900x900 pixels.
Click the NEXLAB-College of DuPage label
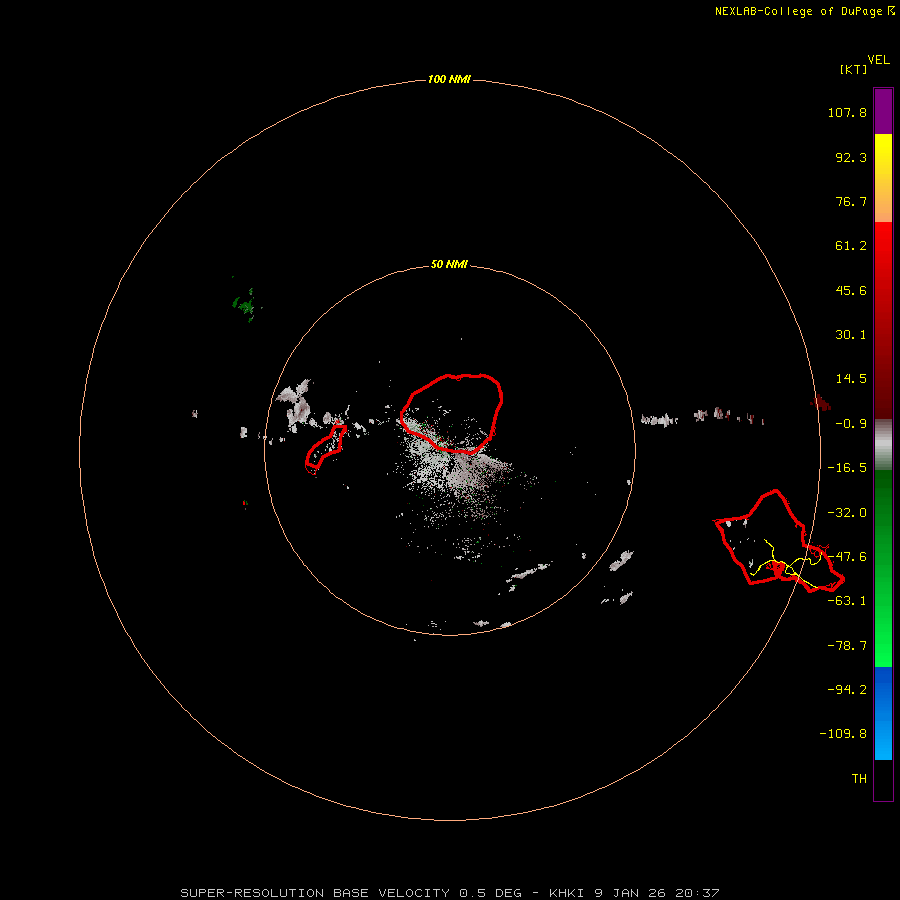[x=804, y=11]
